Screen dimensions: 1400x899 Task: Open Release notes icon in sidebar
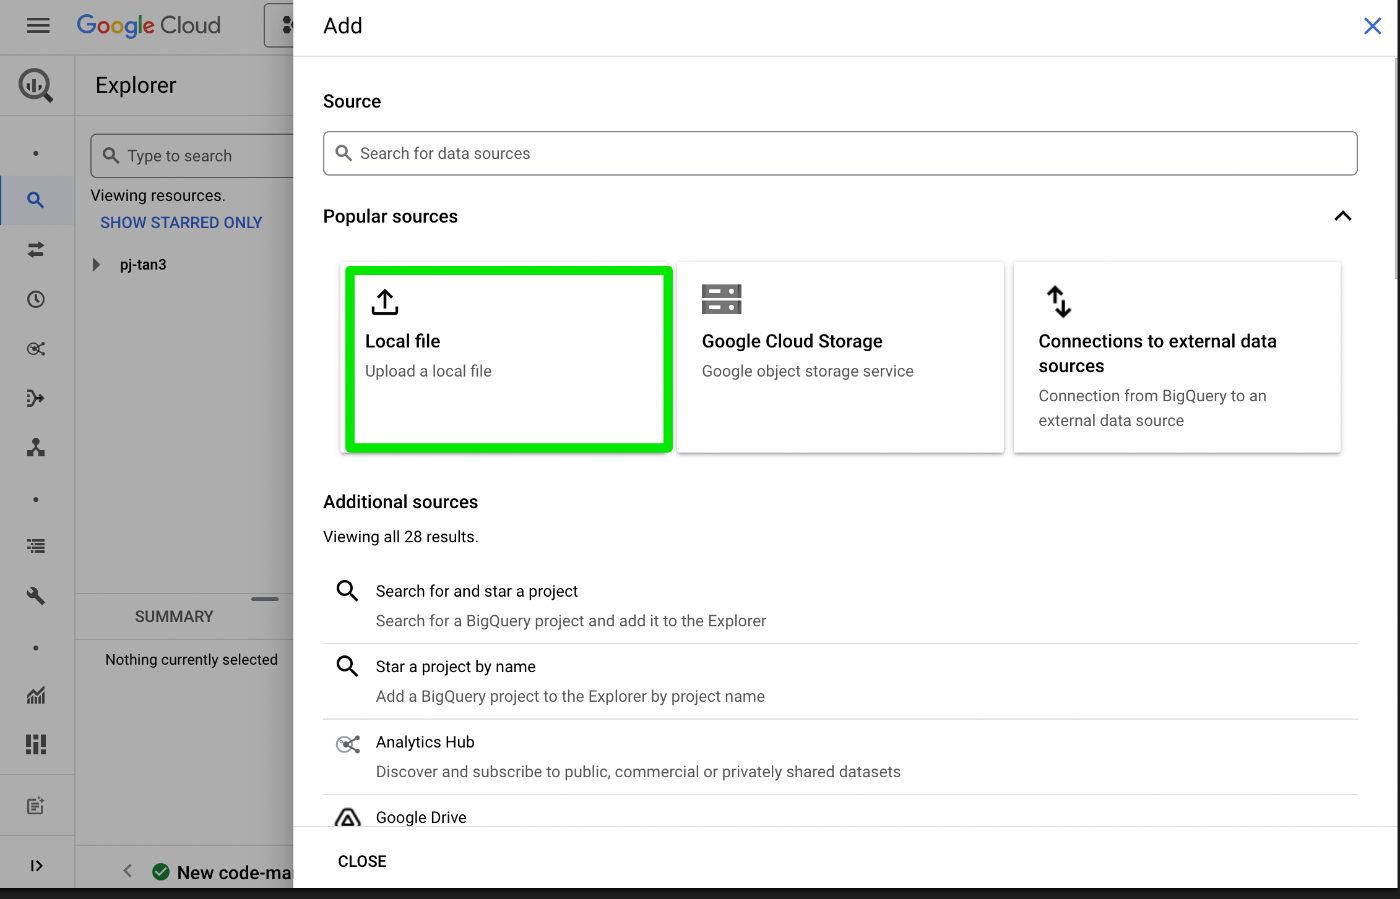[36, 806]
